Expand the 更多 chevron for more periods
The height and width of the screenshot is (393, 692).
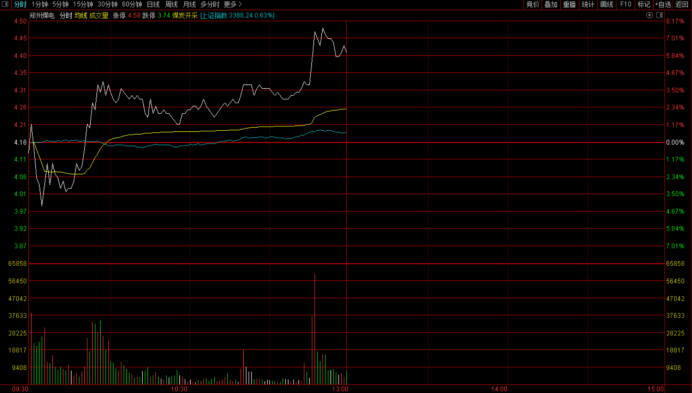coord(240,4)
